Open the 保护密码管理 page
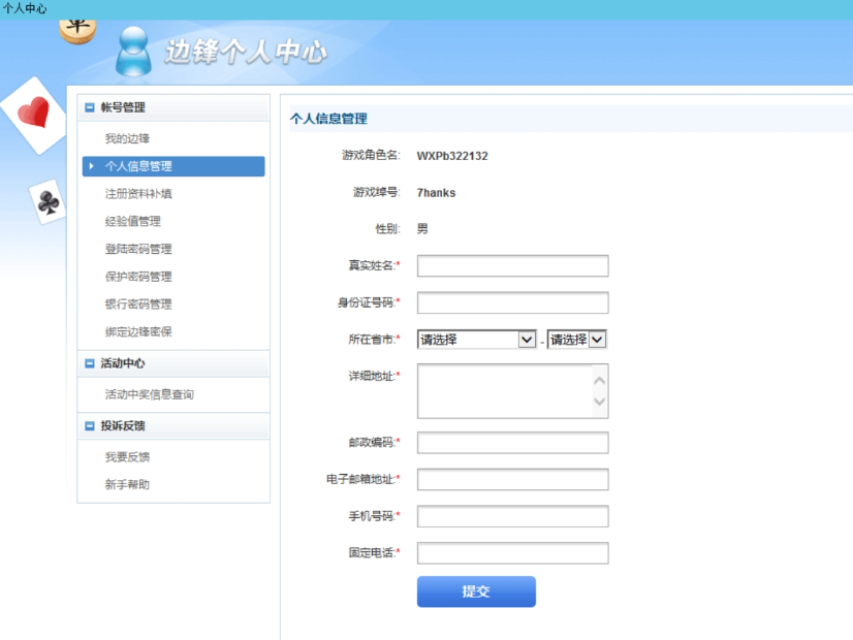Viewport: 853px width, 640px height. (139, 277)
